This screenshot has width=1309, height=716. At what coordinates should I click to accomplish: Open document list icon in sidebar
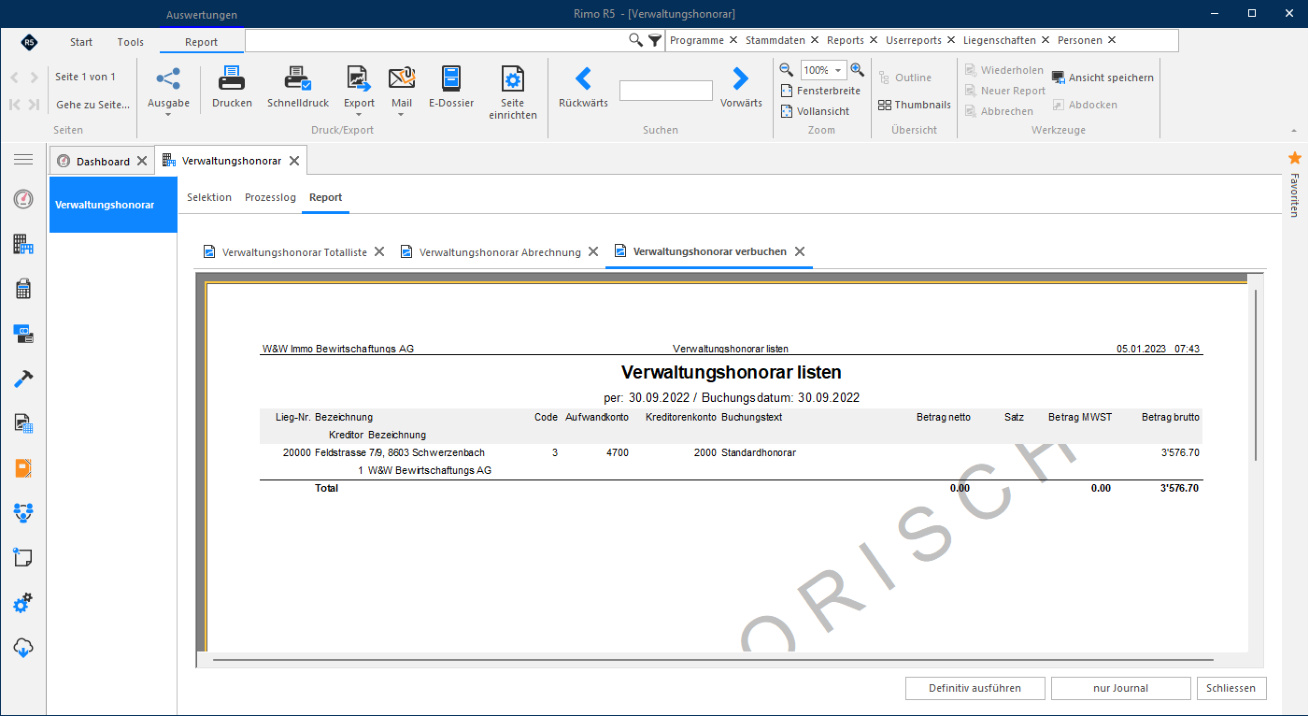point(23,423)
